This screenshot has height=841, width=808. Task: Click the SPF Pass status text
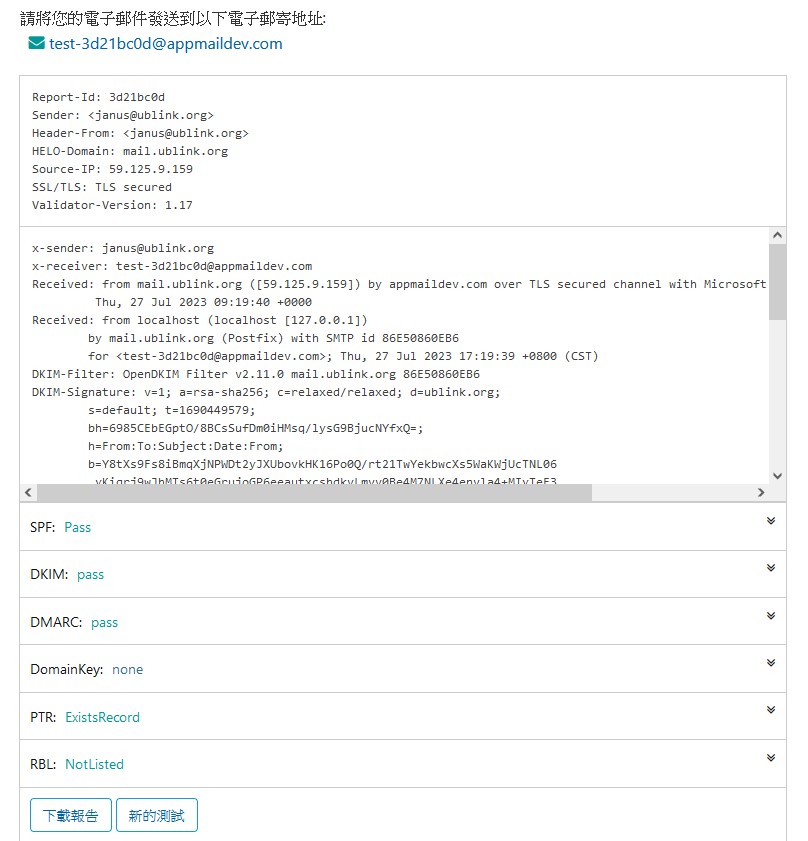tap(77, 527)
